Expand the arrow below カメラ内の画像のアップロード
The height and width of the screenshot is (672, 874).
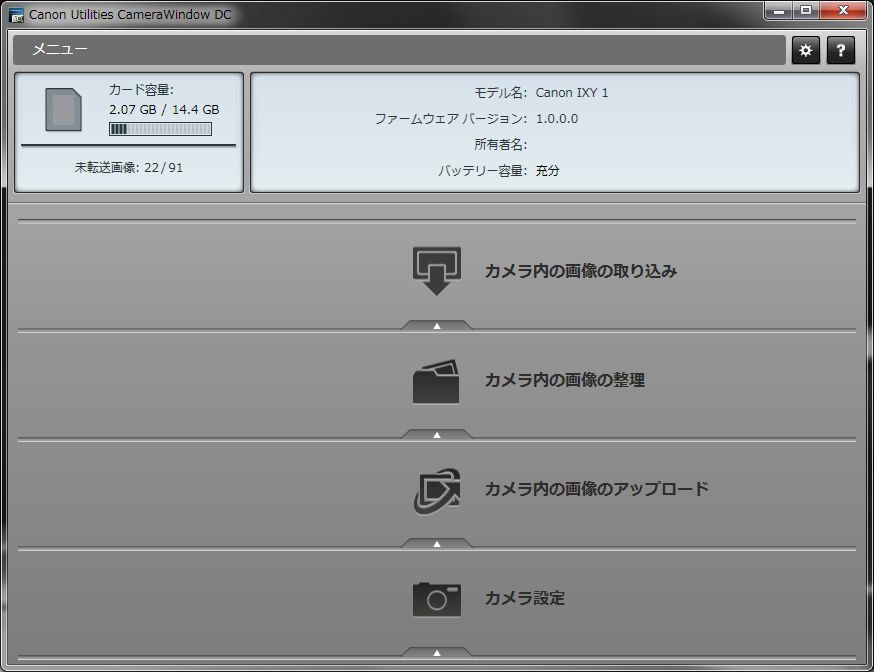tap(437, 544)
